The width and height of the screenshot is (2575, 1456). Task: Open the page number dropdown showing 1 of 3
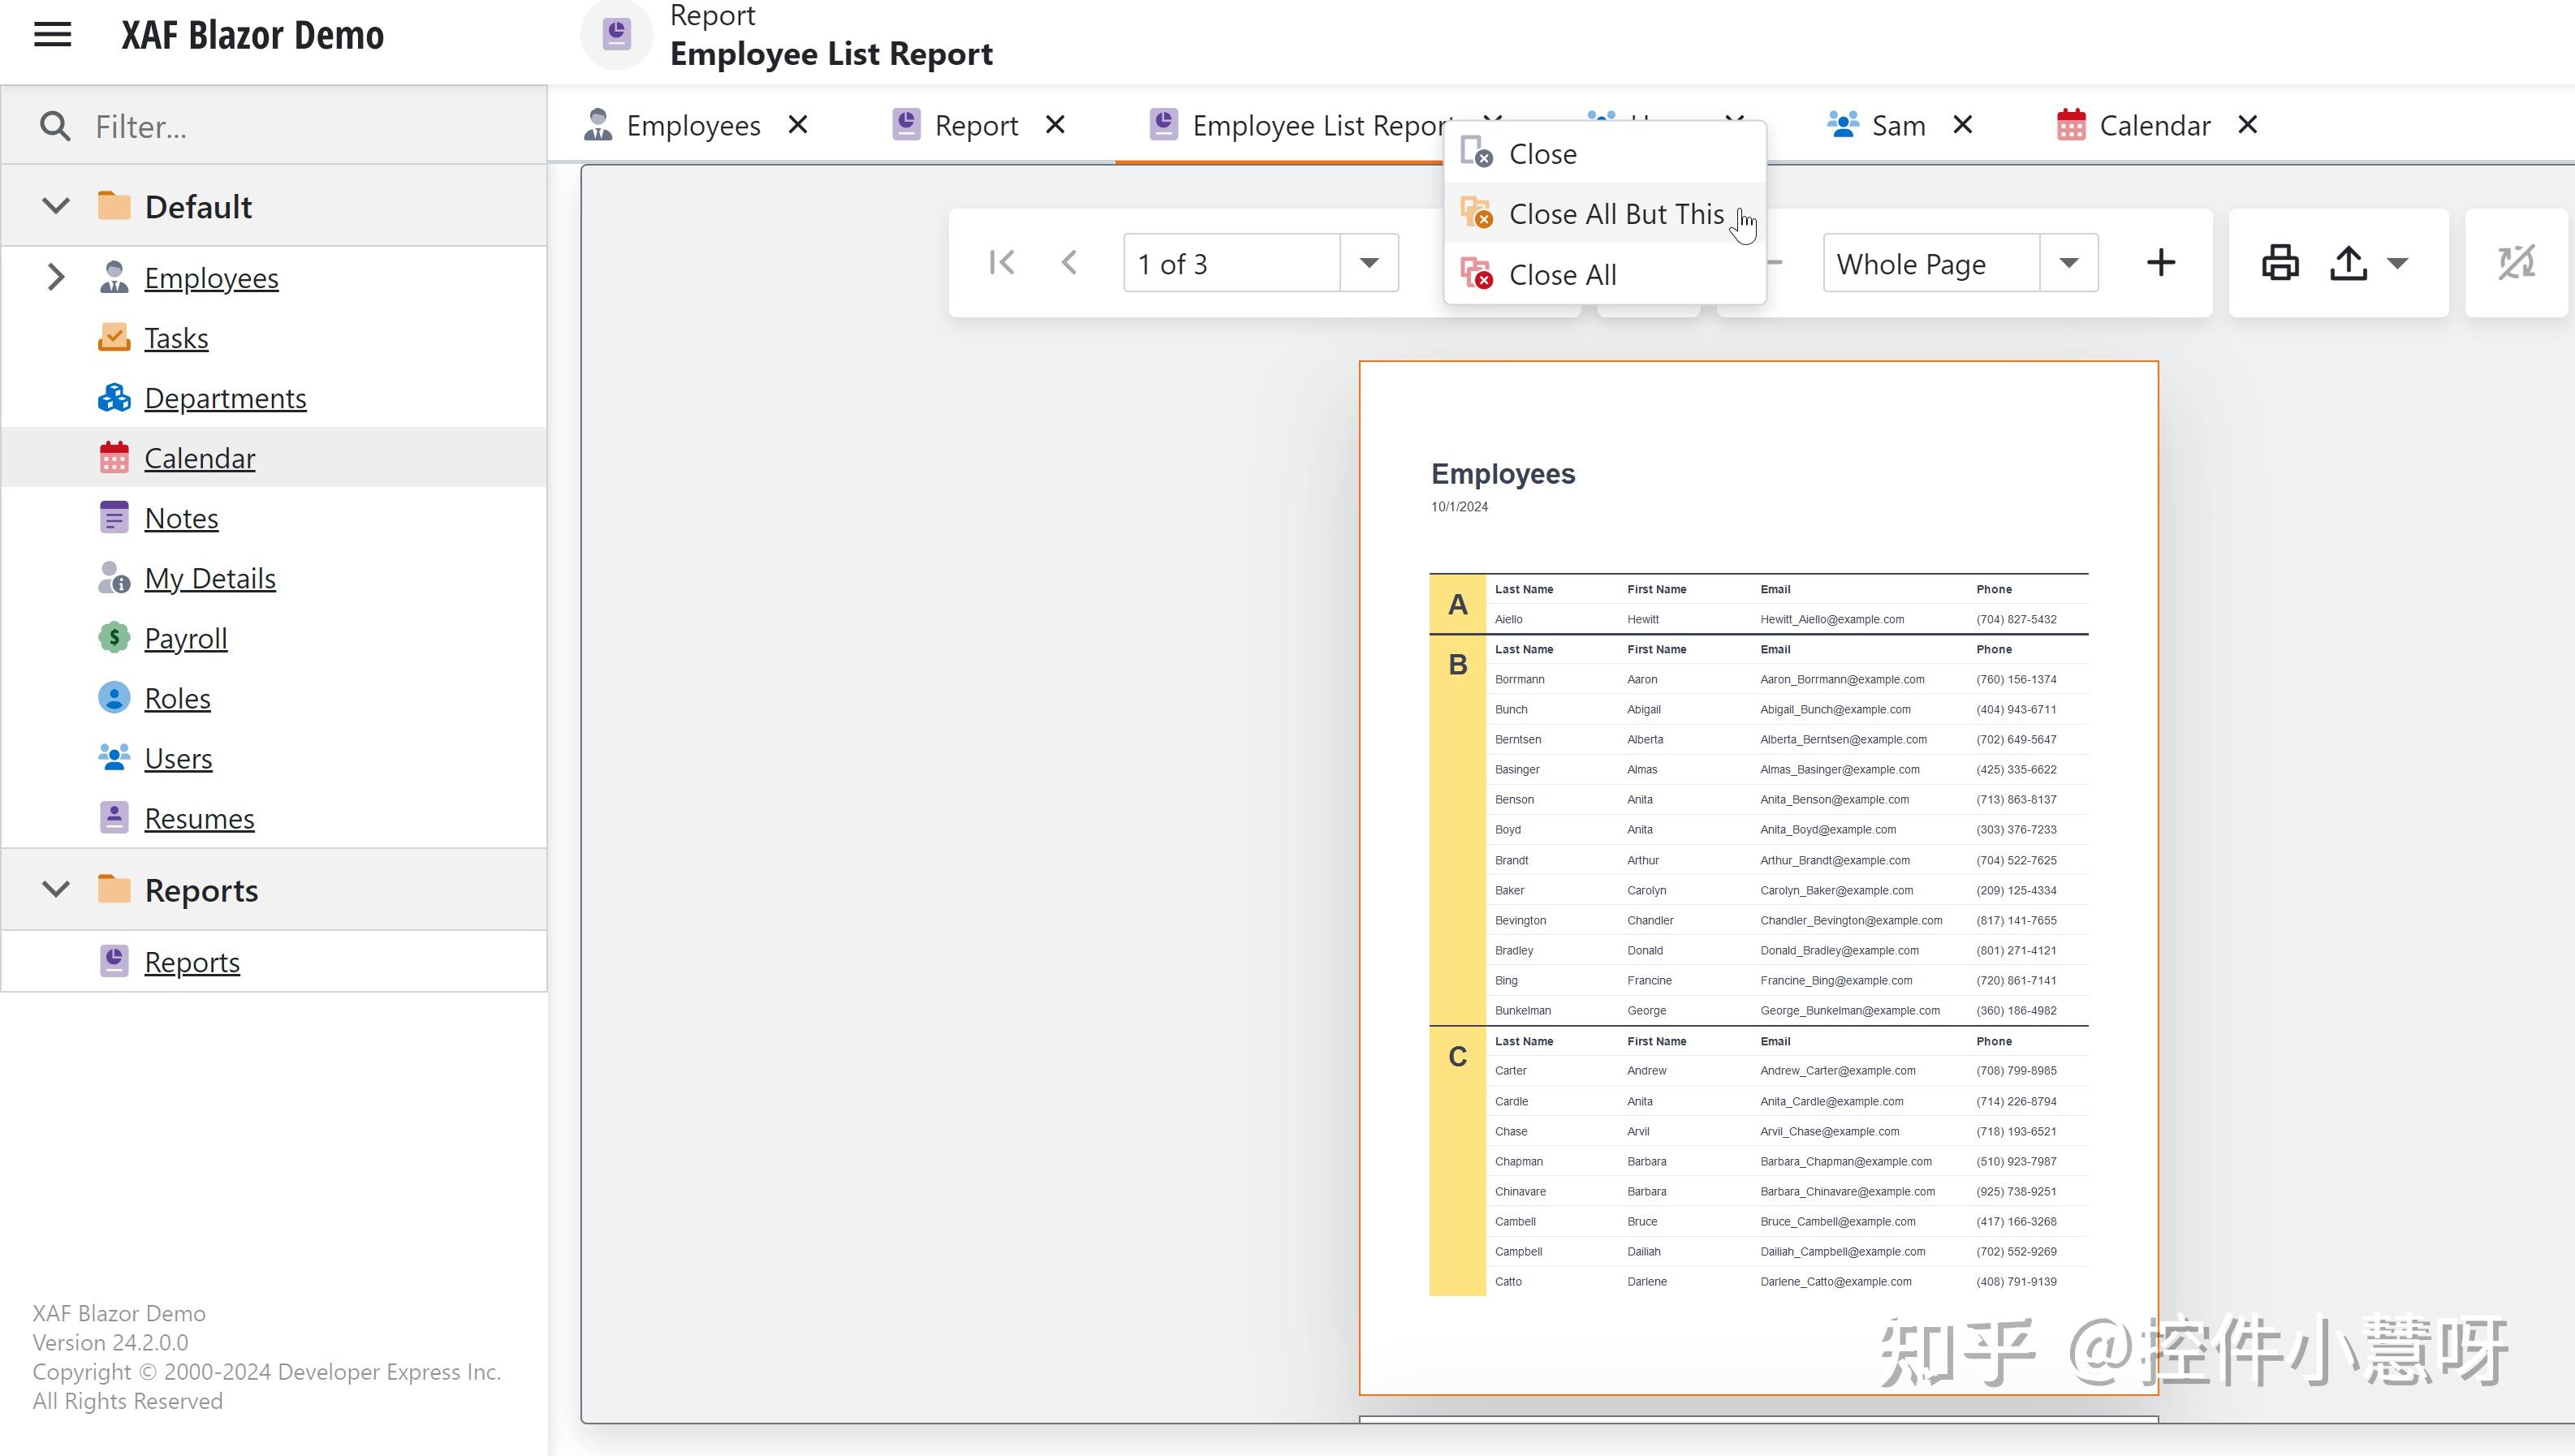coord(1368,262)
